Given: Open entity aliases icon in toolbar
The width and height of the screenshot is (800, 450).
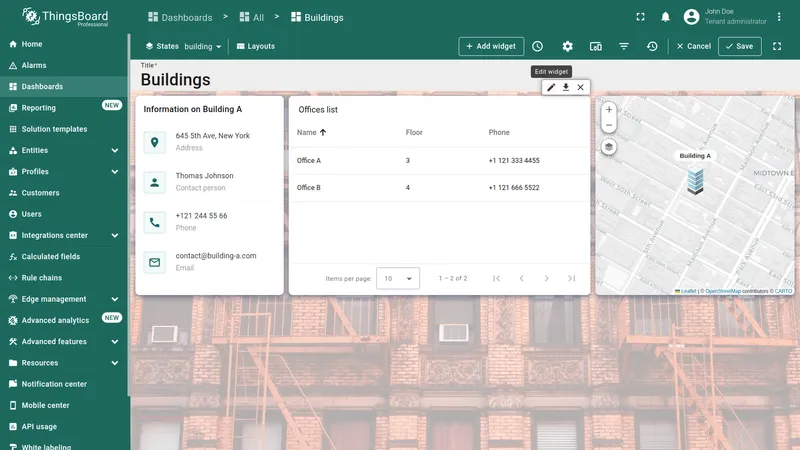Looking at the screenshot, I should point(595,46).
